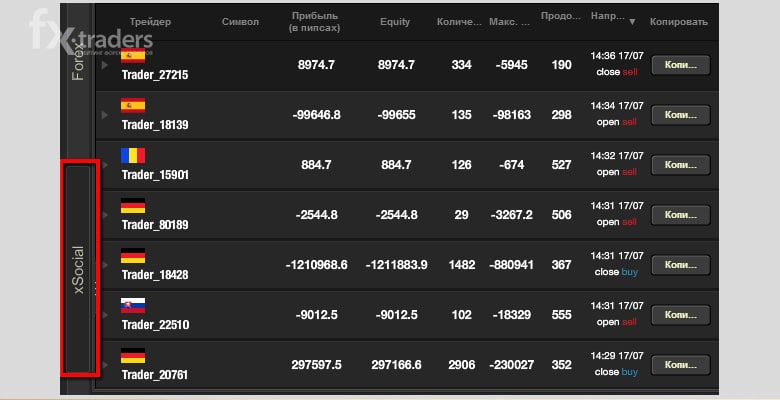The image size is (780, 400).
Task: Sort by the Equity column header
Action: (395, 22)
